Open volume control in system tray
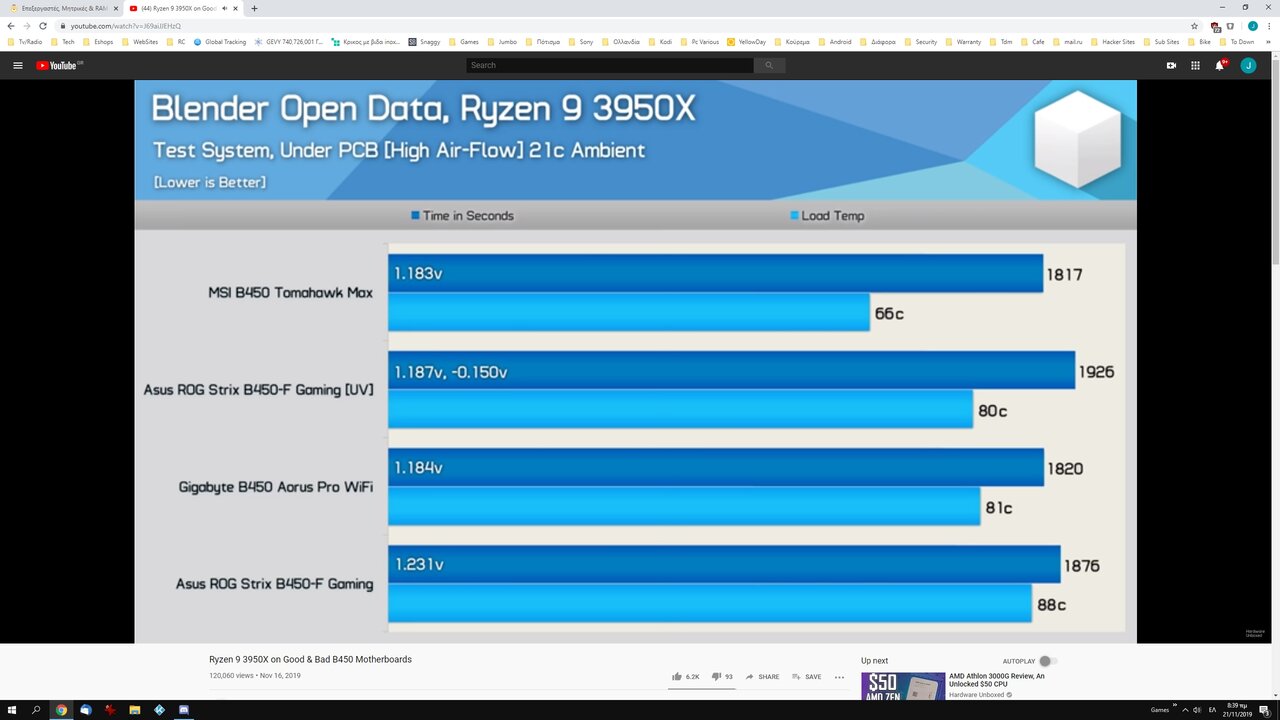This screenshot has height=720, width=1280. click(x=1197, y=710)
